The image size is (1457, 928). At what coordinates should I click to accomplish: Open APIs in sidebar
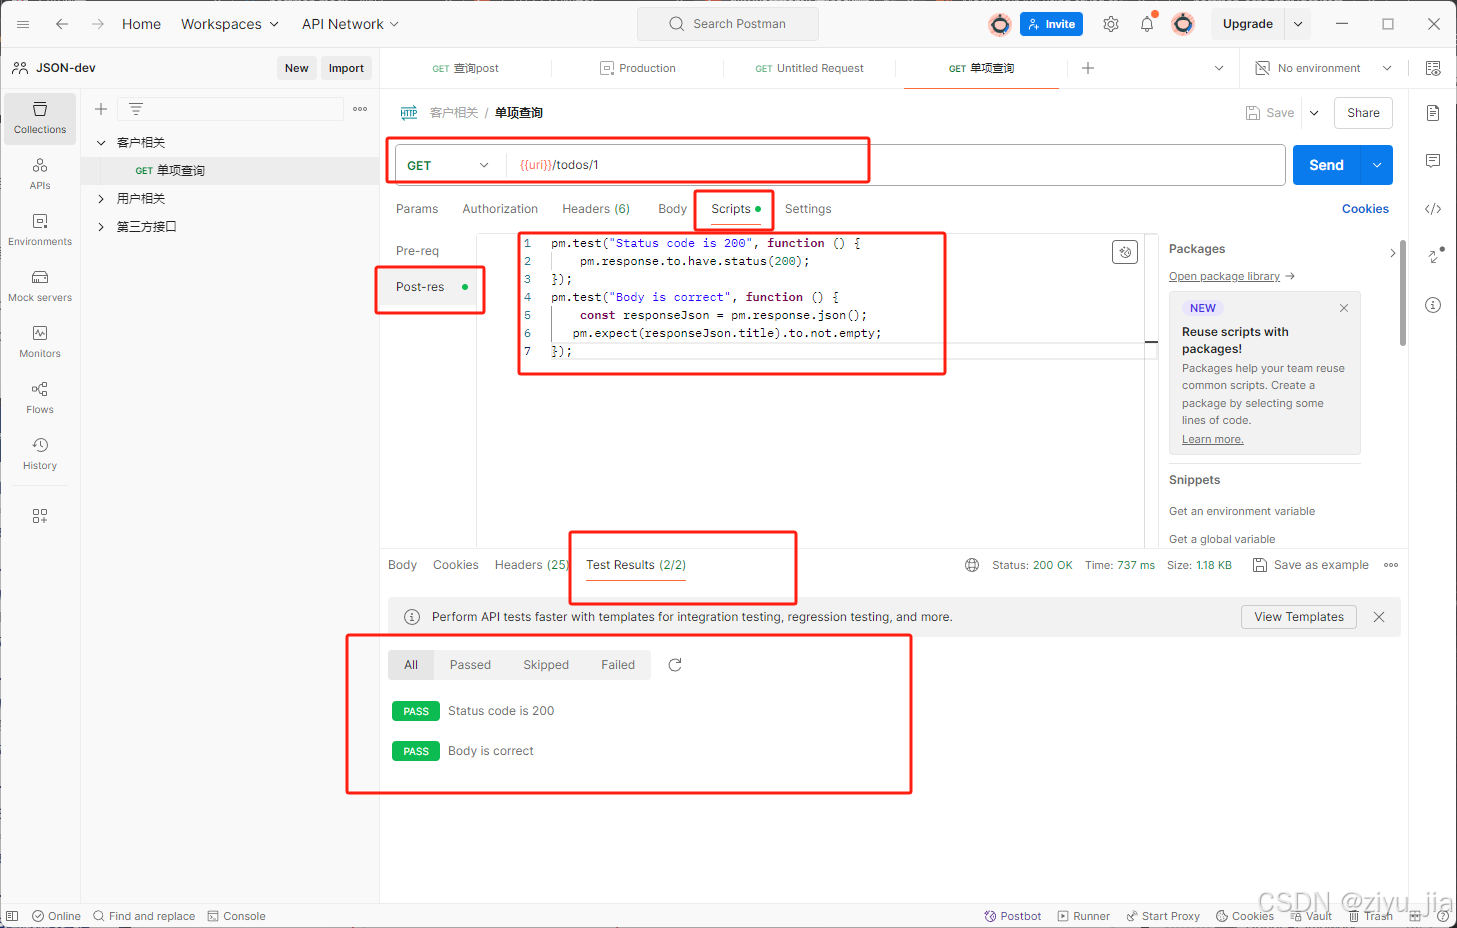tap(40, 174)
